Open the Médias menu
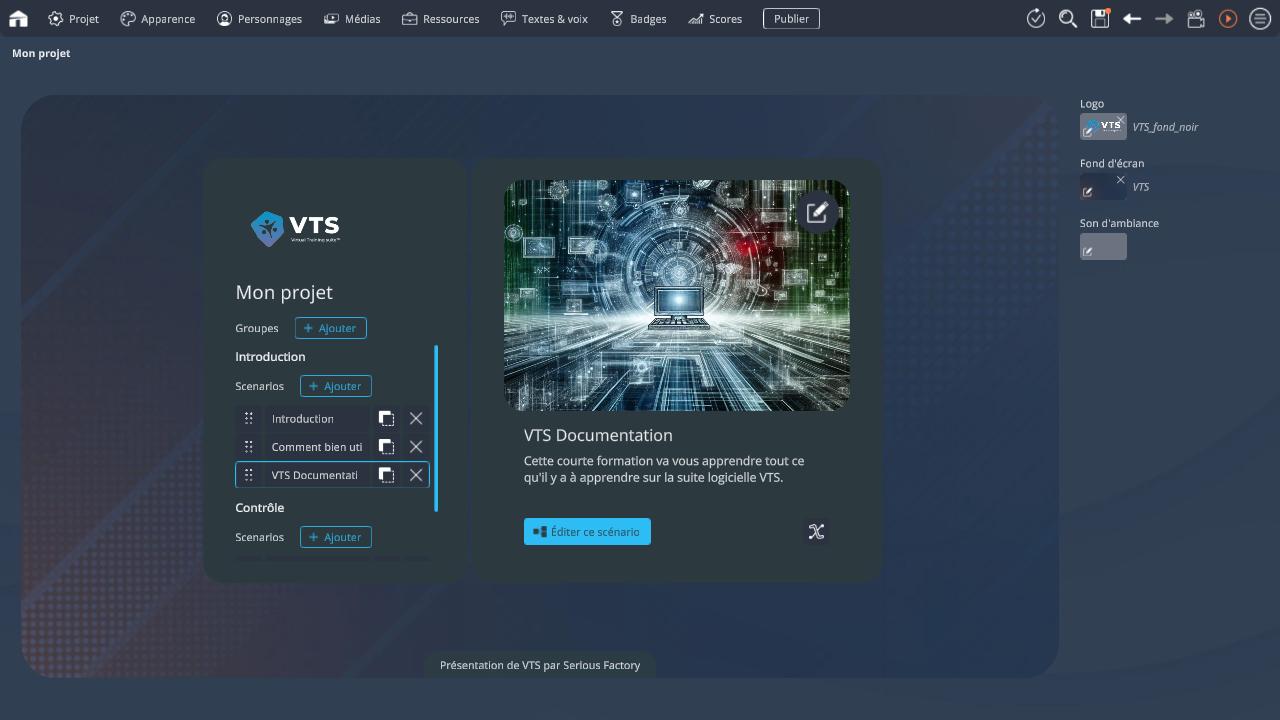 click(x=352, y=19)
